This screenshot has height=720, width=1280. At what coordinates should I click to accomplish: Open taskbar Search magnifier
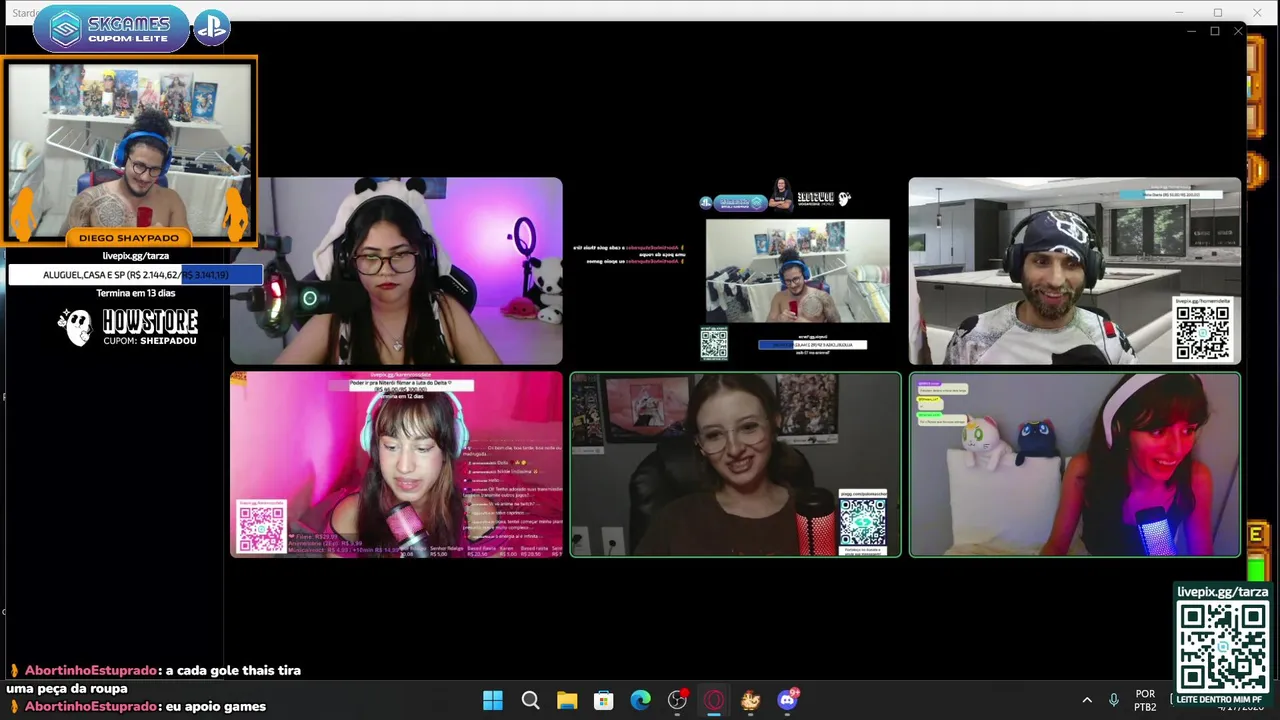530,700
